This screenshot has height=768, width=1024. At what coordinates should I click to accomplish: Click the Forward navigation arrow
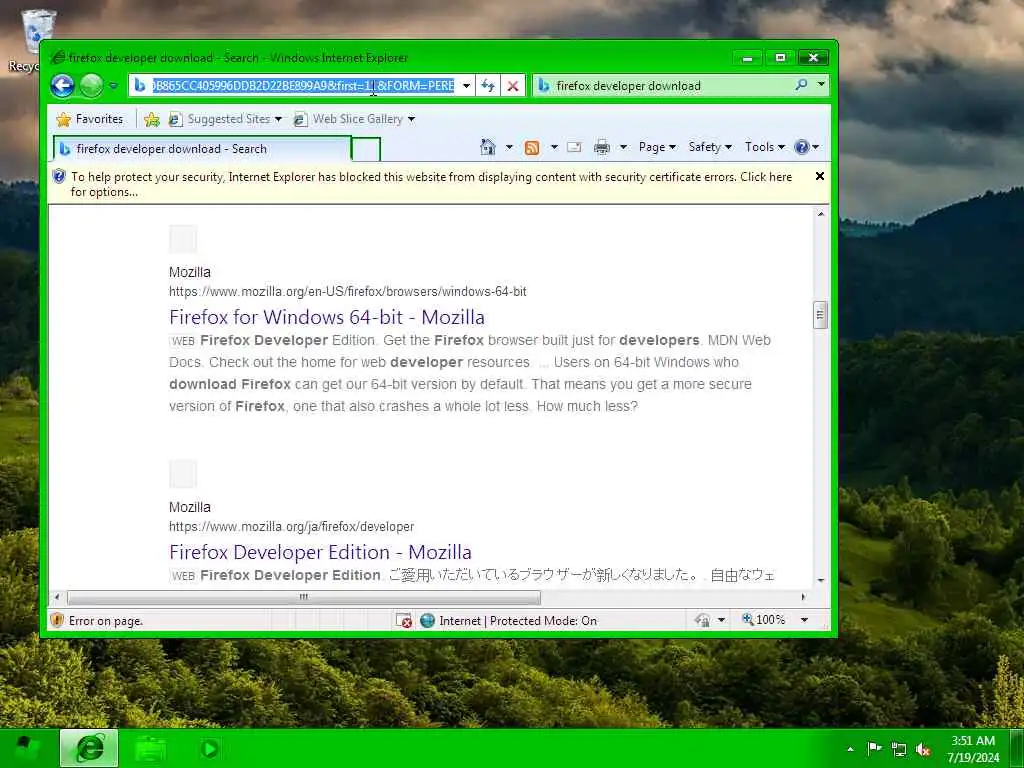[x=91, y=86]
